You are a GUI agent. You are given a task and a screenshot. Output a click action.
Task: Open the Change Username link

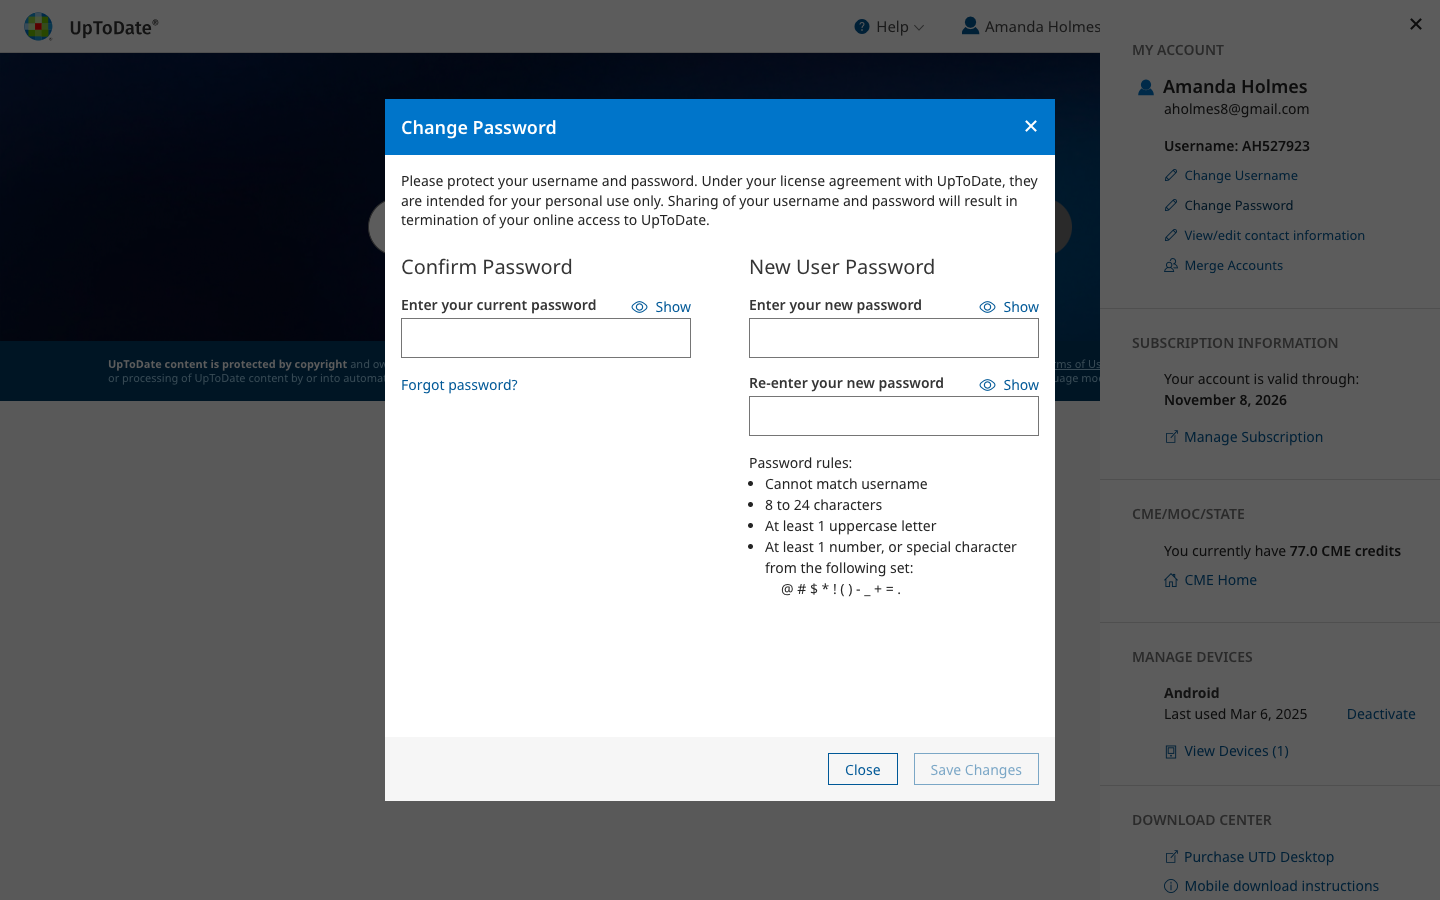point(1241,175)
